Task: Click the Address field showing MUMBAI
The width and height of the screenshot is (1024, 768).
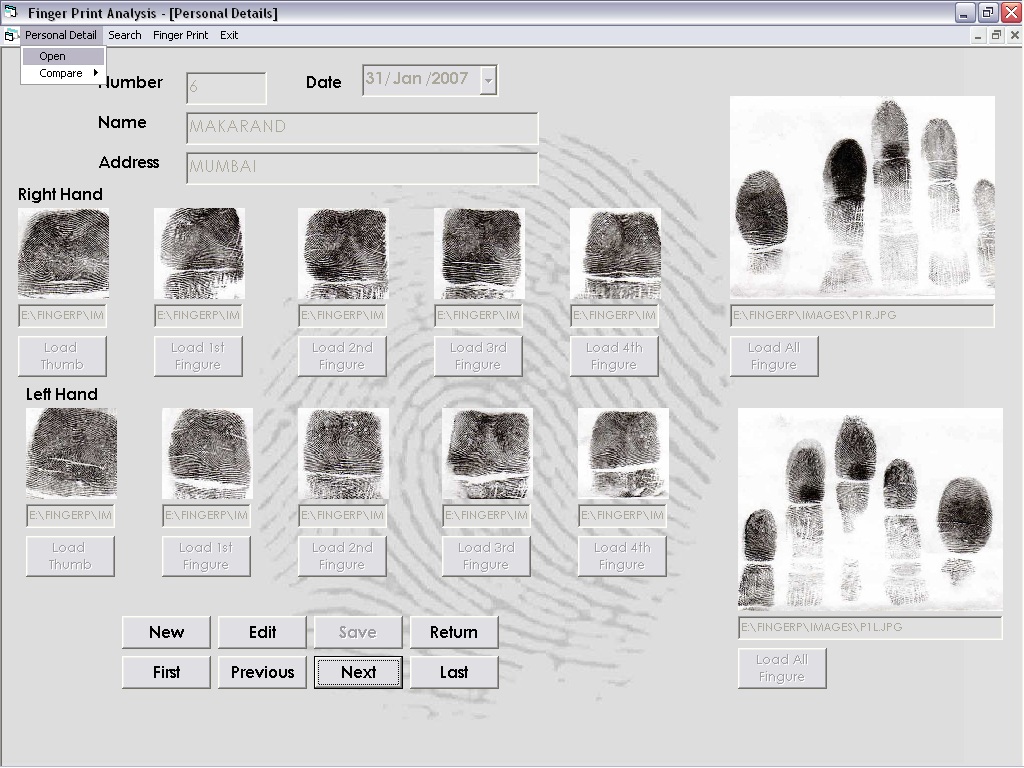Action: click(x=362, y=167)
